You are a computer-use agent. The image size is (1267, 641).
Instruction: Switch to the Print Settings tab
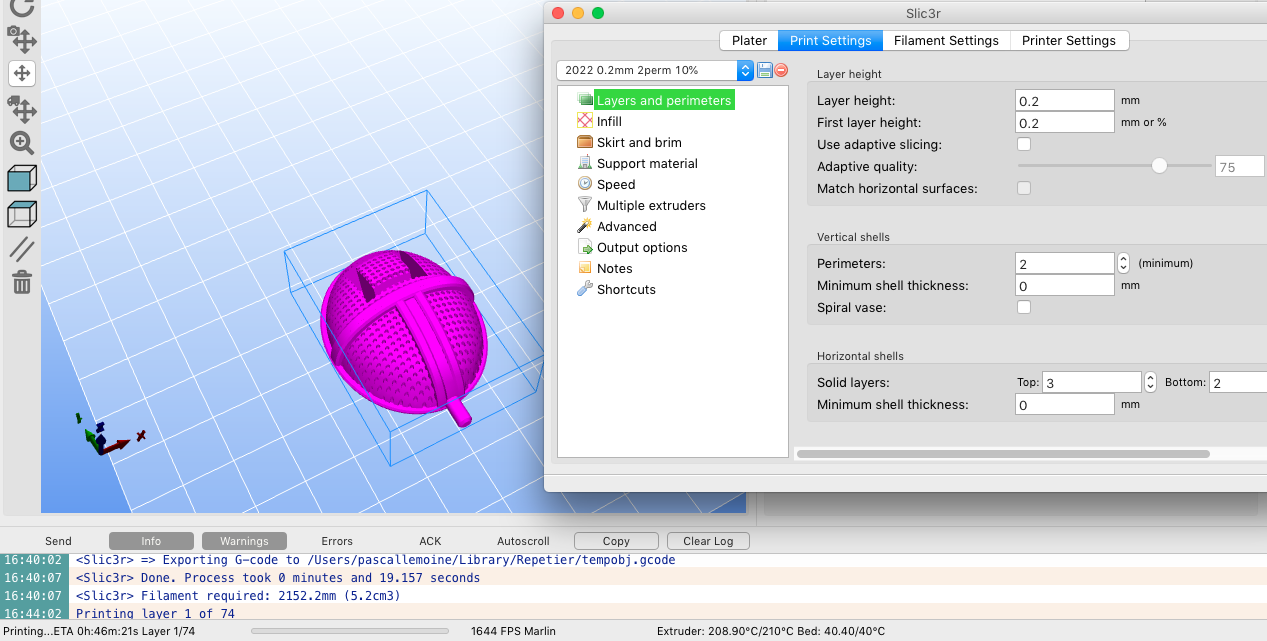830,40
